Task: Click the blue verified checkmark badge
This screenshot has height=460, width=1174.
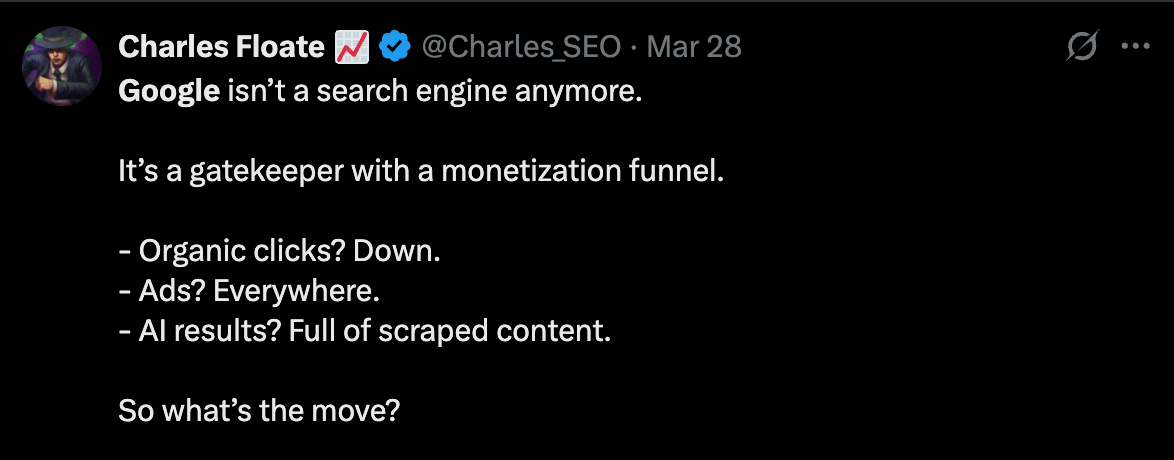Action: pos(394,46)
